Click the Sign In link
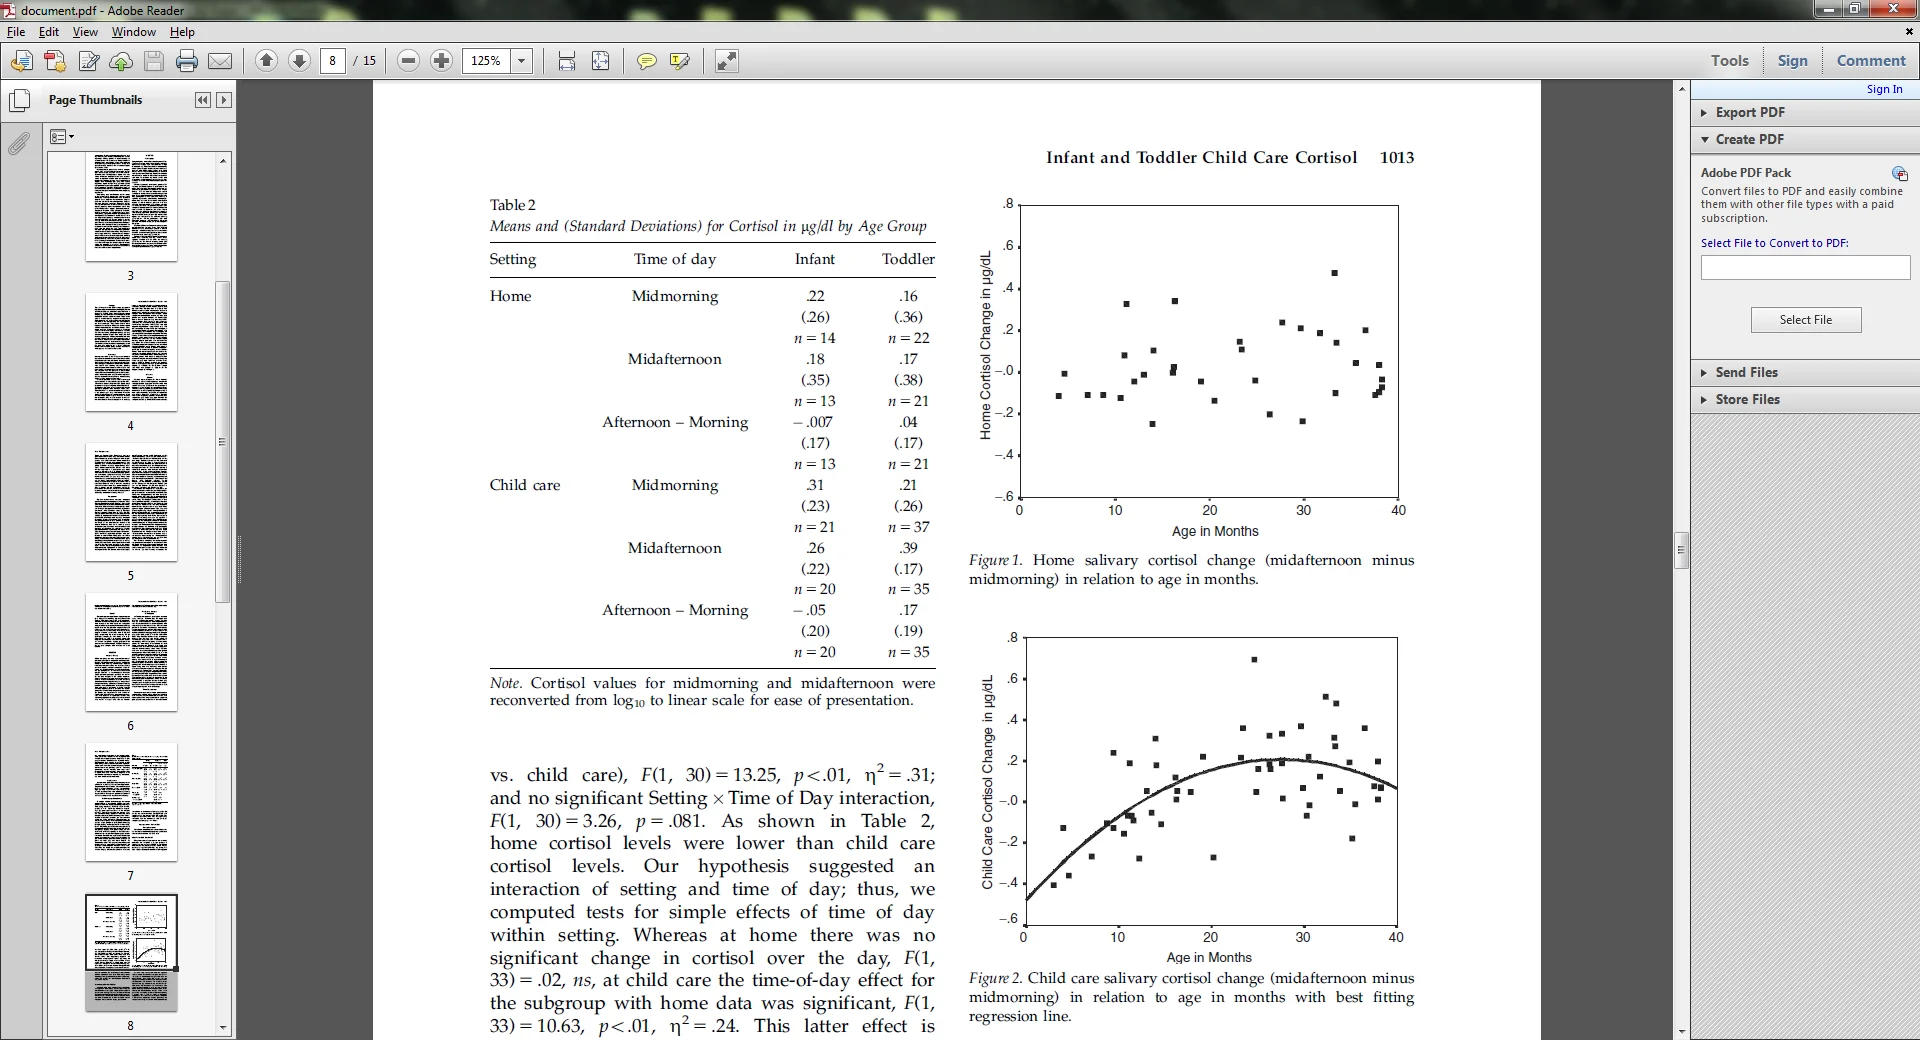Image resolution: width=1920 pixels, height=1040 pixels. 1884,89
